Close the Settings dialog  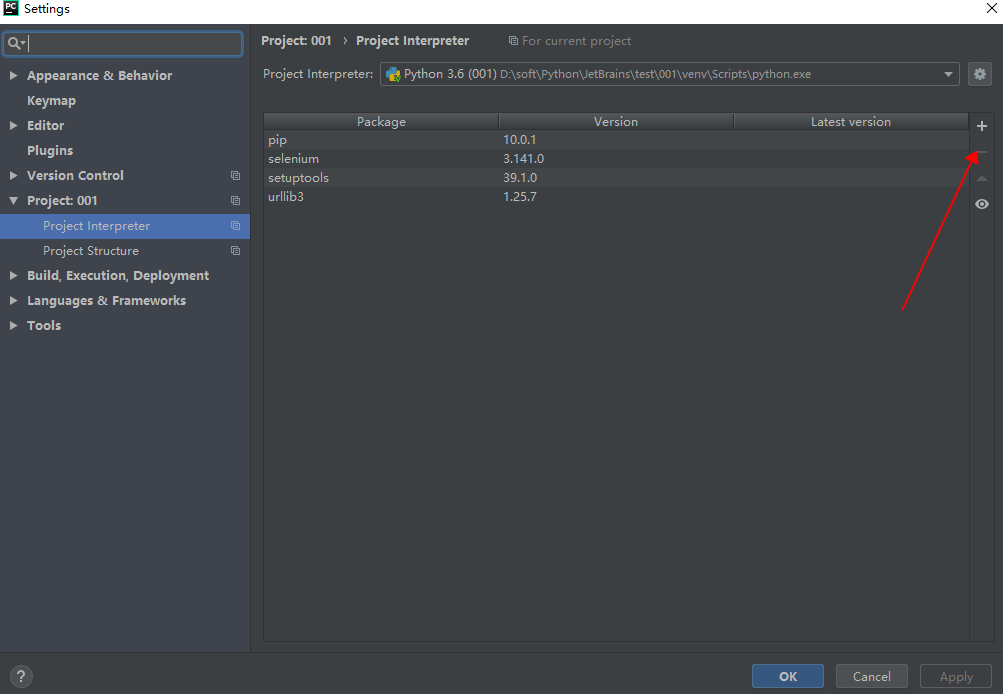click(x=991, y=8)
